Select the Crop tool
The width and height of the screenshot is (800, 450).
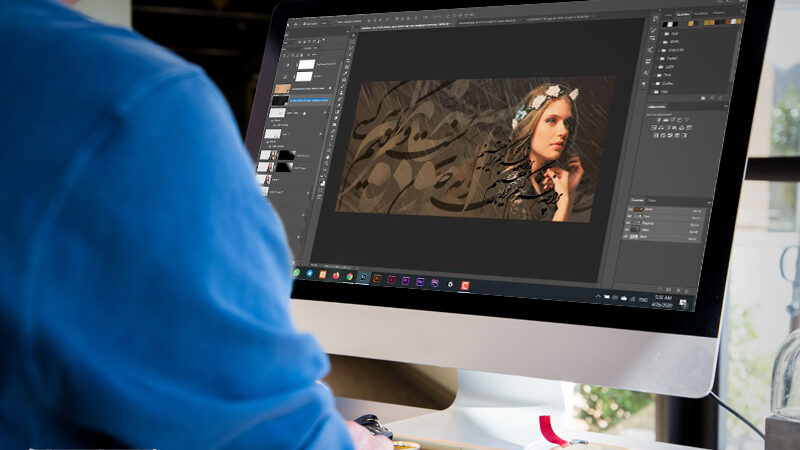tap(348, 60)
